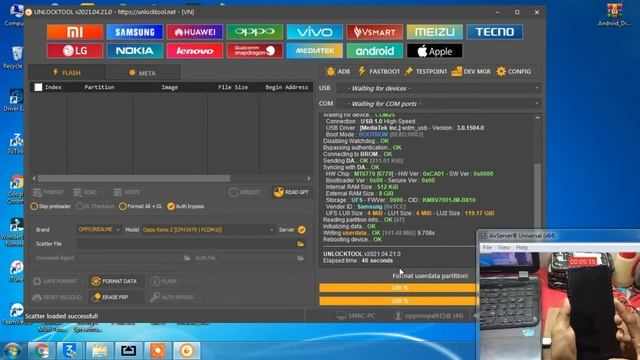640x360 pixels.
Task: Select the LG brand tile
Action: click(75, 51)
